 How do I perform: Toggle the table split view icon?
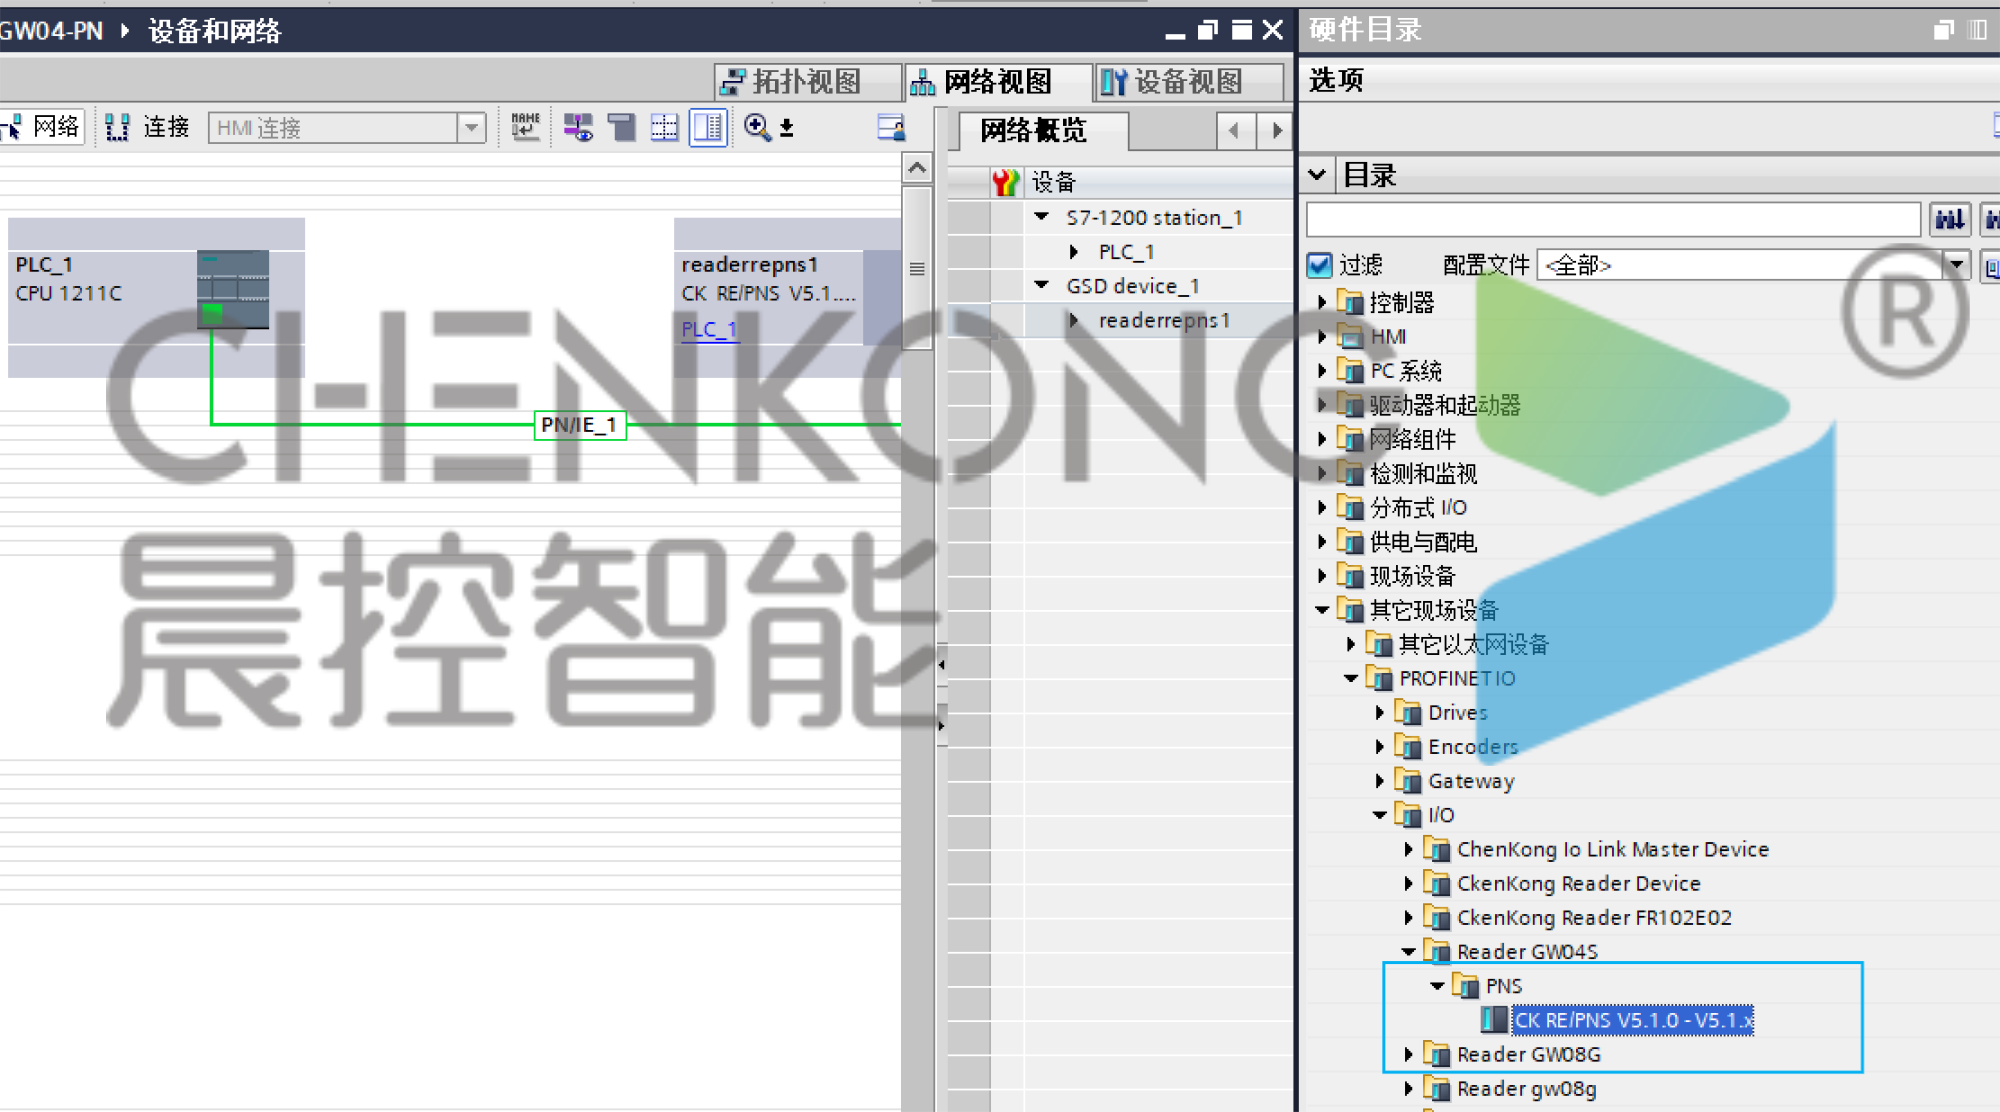(707, 127)
